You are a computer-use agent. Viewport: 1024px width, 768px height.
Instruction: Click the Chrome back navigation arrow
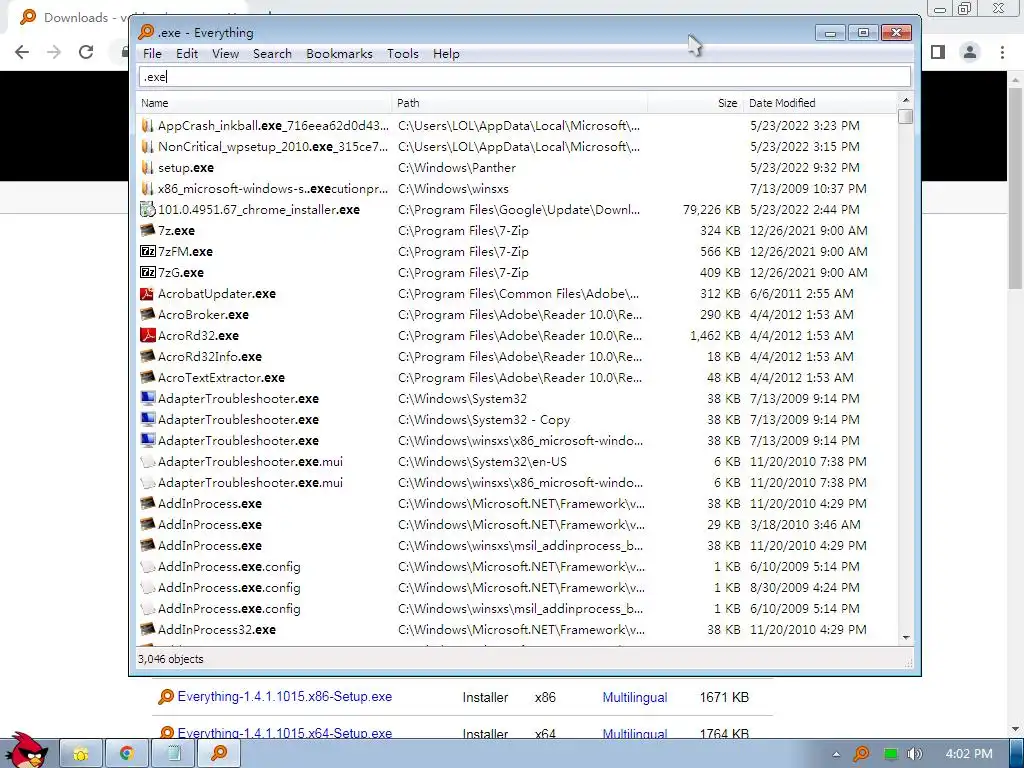click(x=22, y=52)
